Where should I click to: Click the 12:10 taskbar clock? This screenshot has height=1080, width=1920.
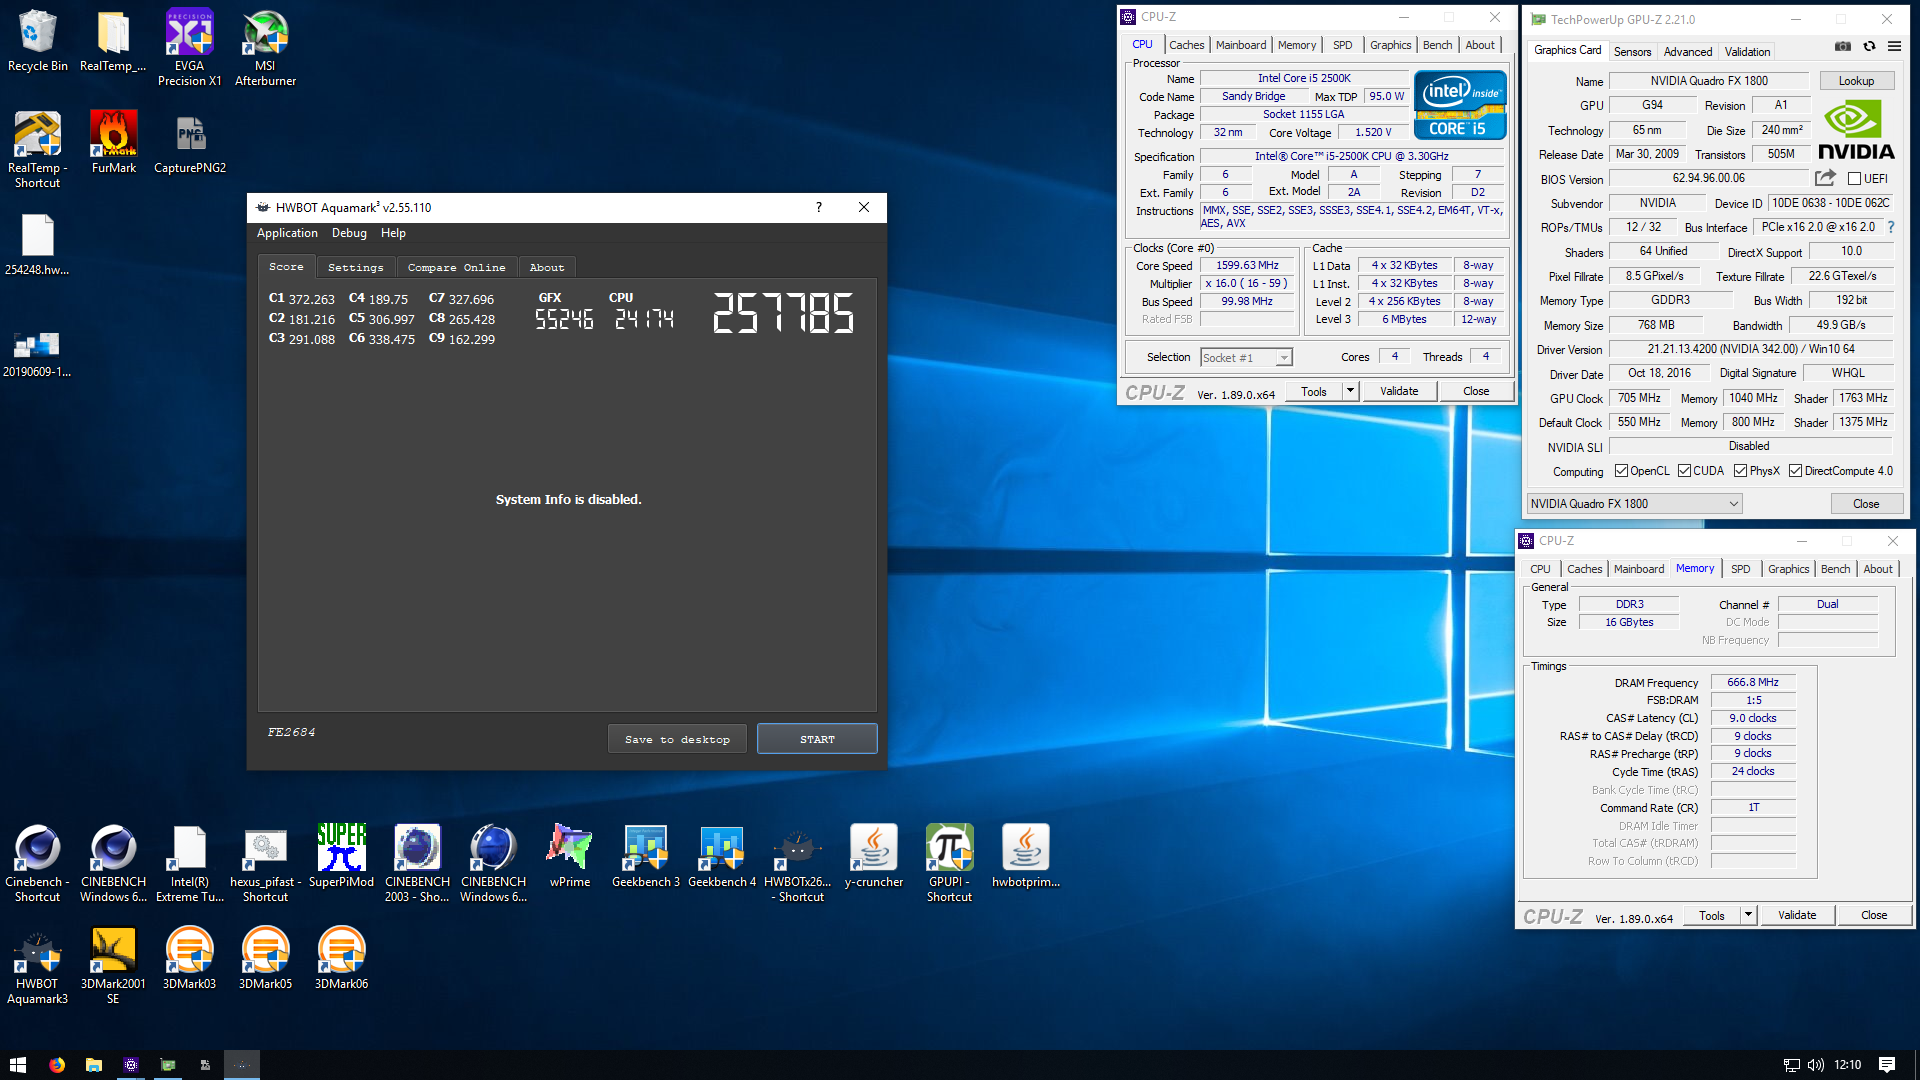click(1848, 1065)
